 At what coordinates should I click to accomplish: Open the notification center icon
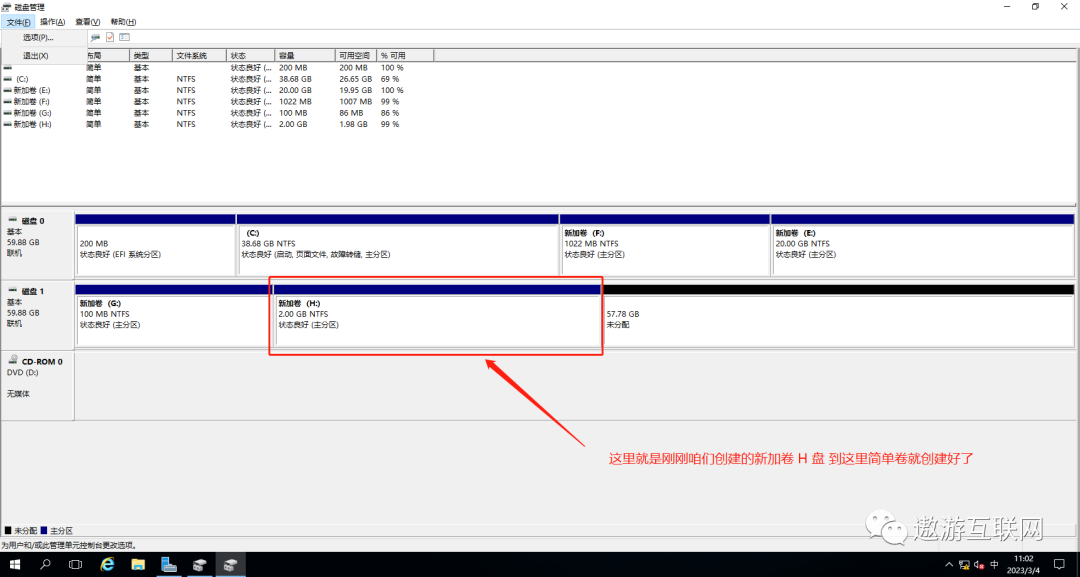click(x=1059, y=565)
